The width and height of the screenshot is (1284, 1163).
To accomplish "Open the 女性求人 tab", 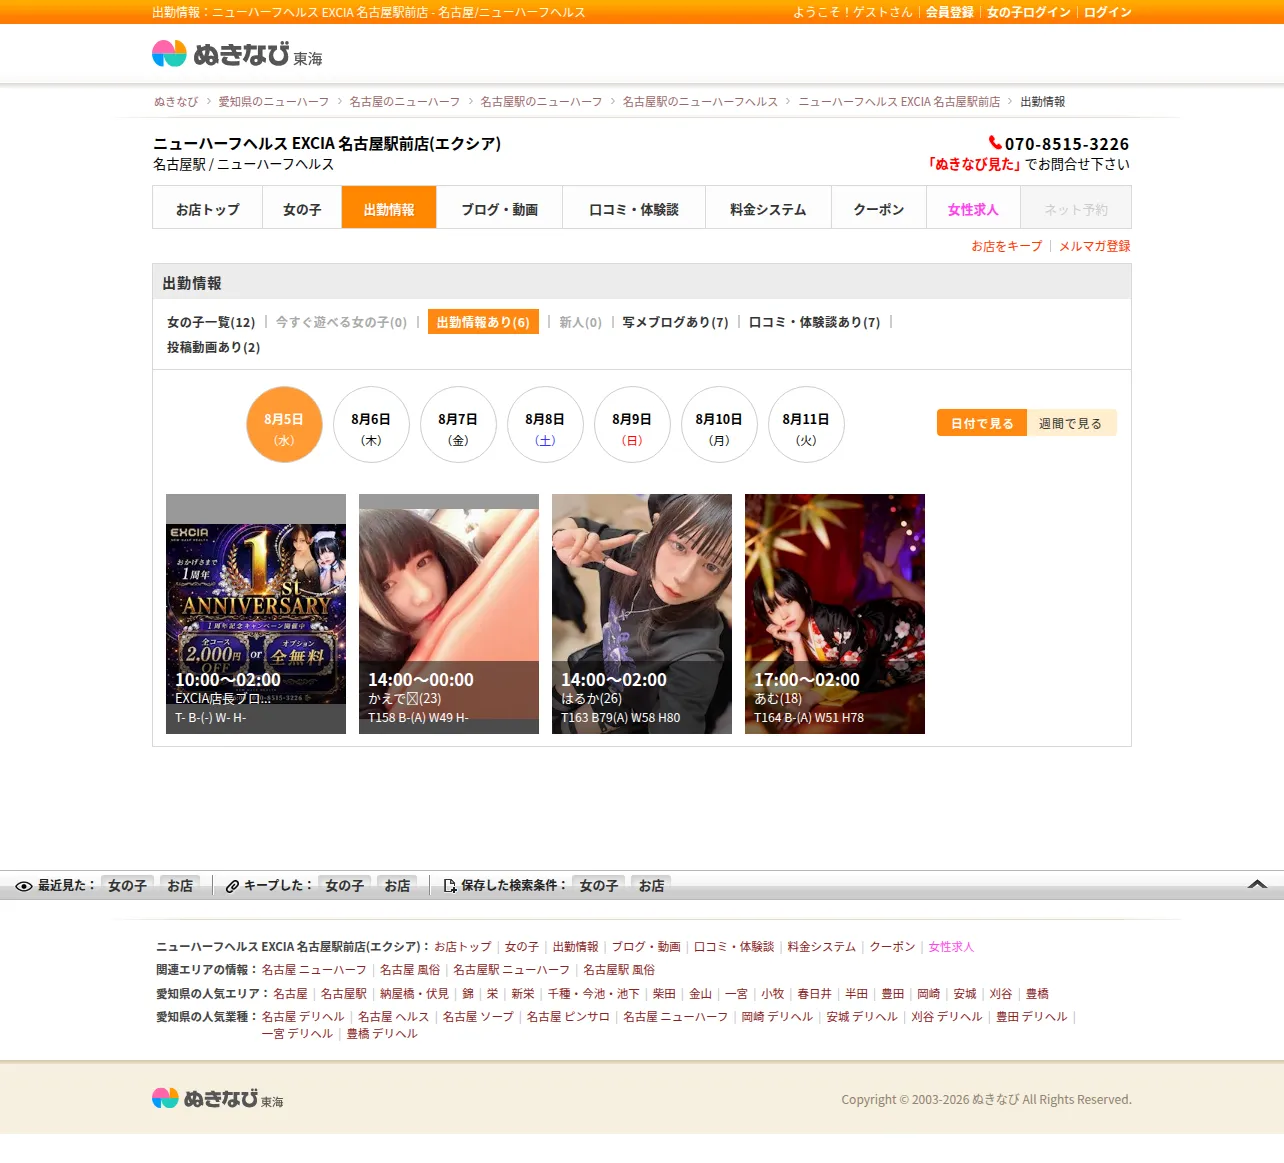I will click(973, 208).
